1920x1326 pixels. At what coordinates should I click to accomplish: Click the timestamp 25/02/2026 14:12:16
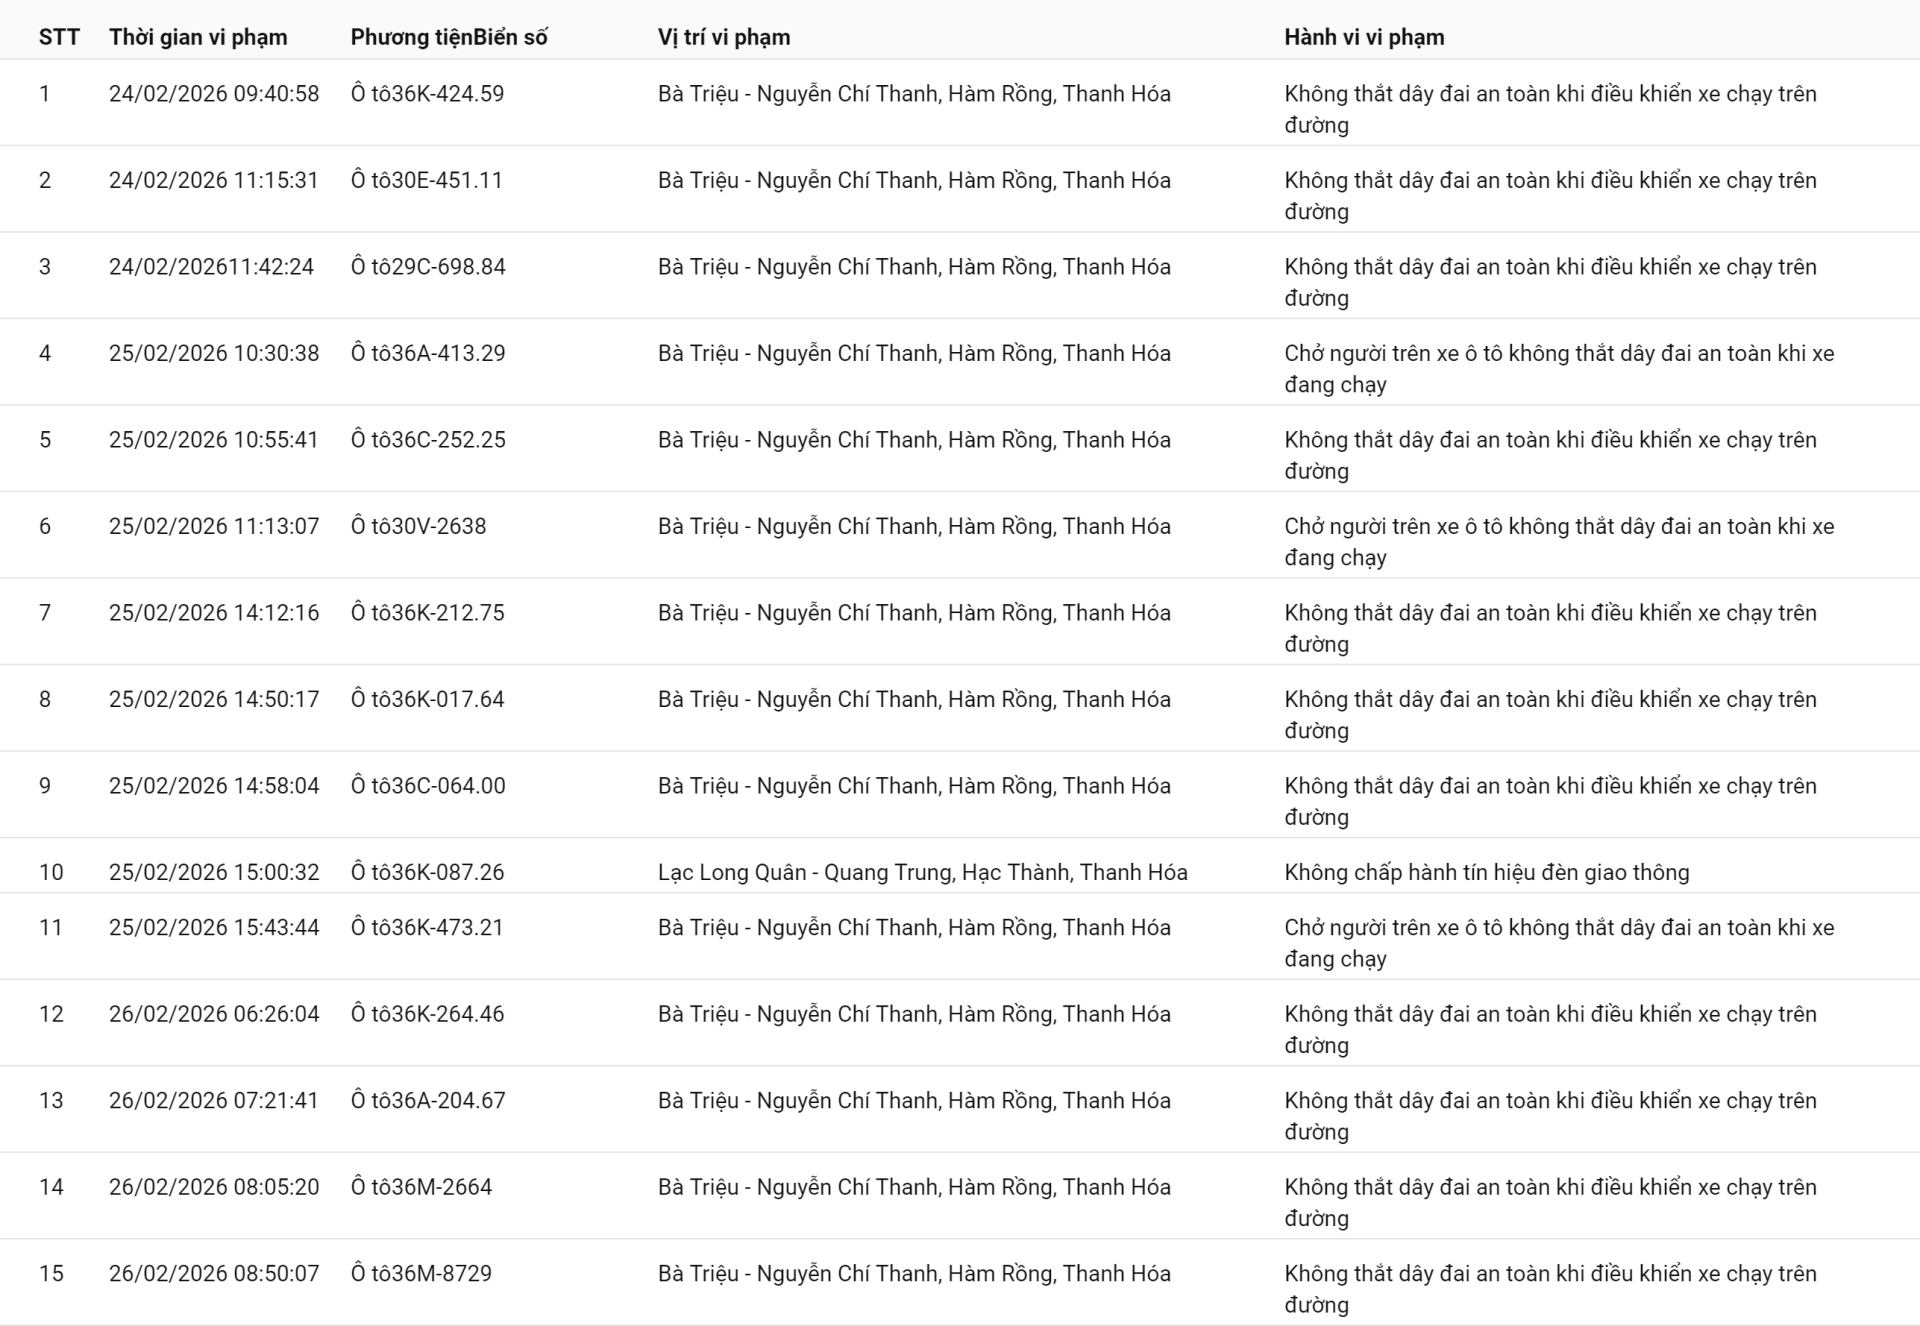214,613
